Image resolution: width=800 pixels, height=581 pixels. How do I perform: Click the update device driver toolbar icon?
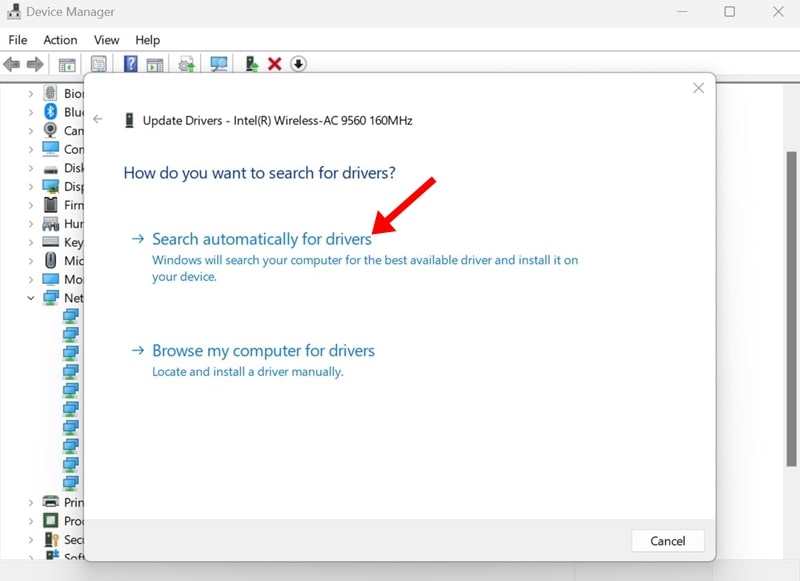point(186,64)
